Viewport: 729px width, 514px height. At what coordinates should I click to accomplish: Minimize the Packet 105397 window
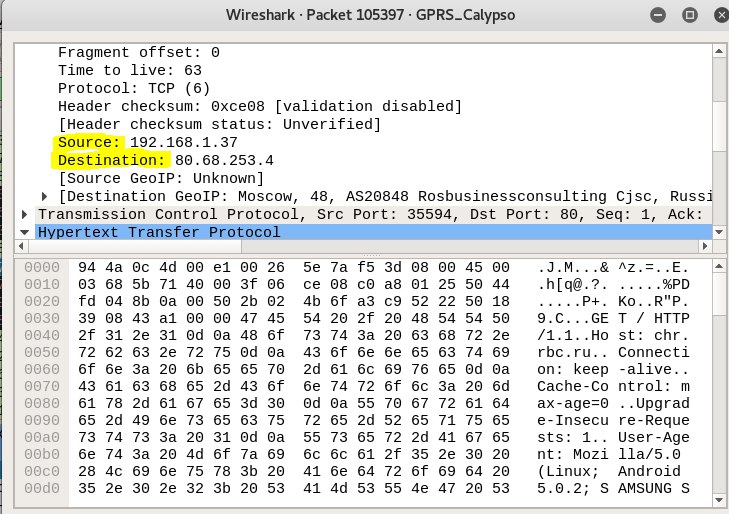(658, 15)
